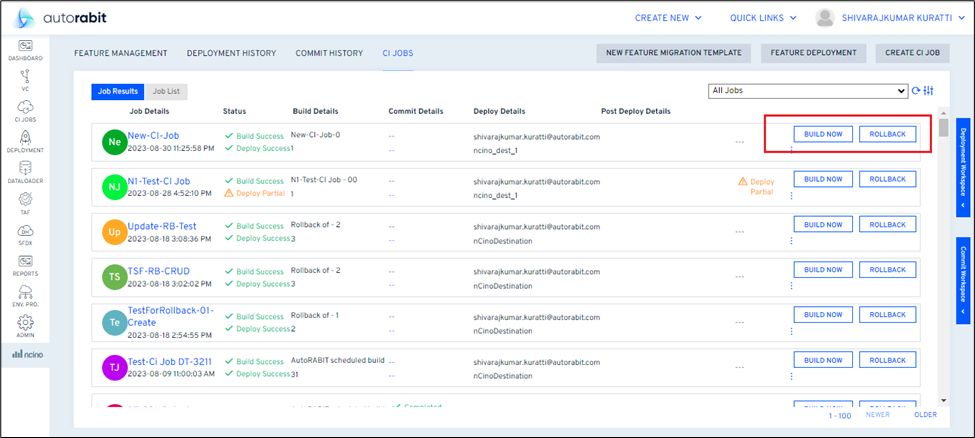Viewport: 975px width, 438px height.
Task: Open the Reports sidebar icon
Action: tap(25, 264)
